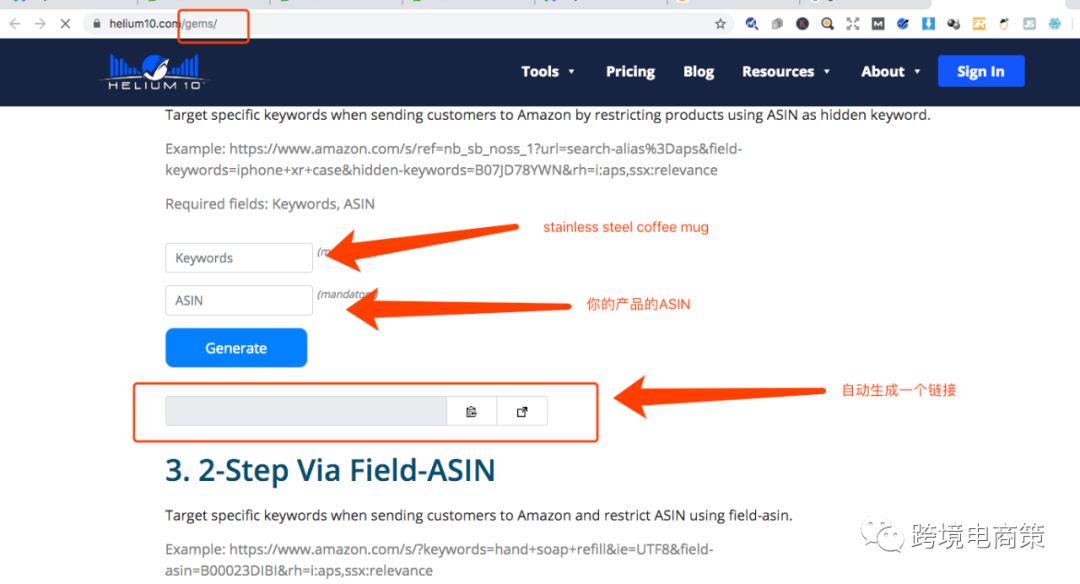This screenshot has height=584, width=1080.
Task: Click the helium10.com/gems/ address bar
Action: point(406,24)
